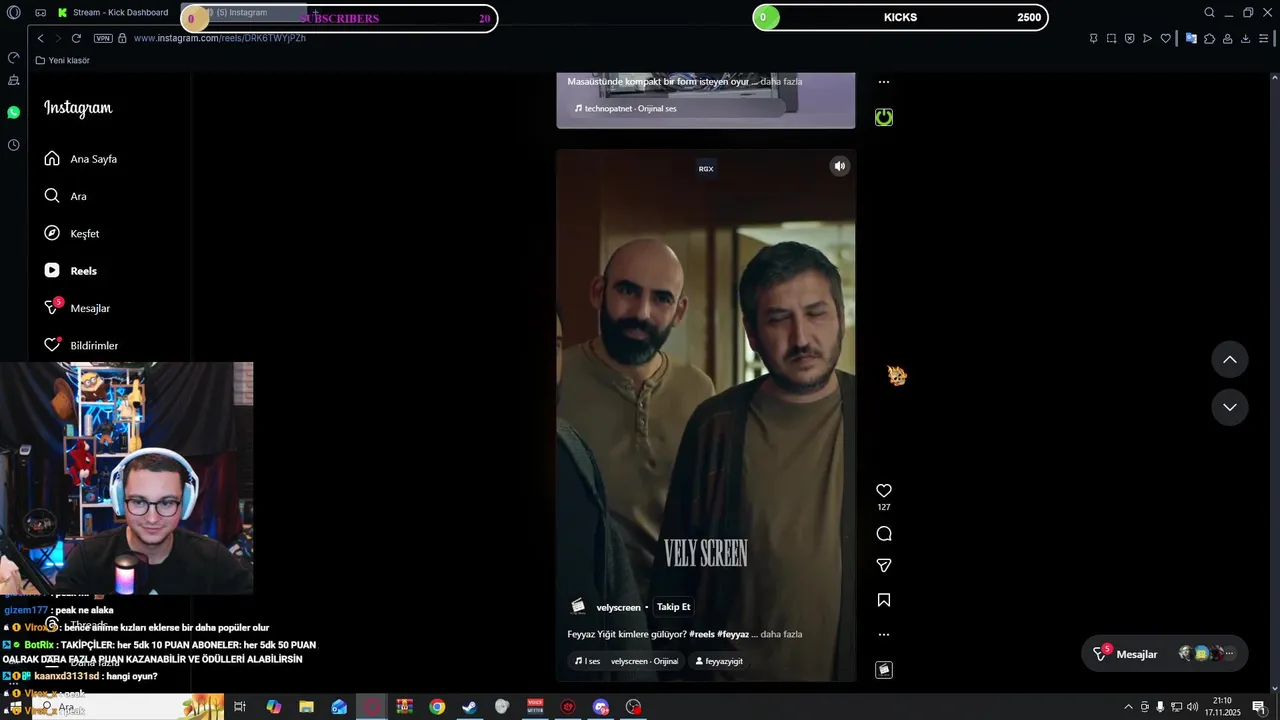Screen dimensions: 1280x720
Task: Open the translate icon in browser toolbar
Action: click(1191, 38)
